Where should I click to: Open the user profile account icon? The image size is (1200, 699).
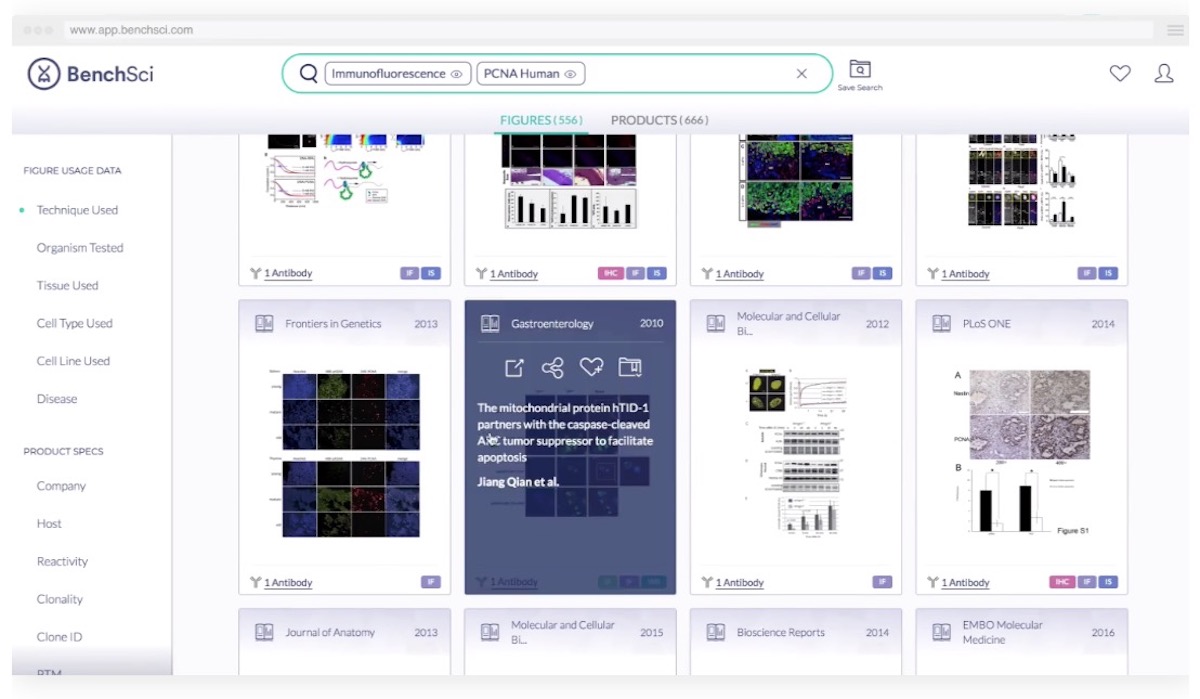(1164, 72)
